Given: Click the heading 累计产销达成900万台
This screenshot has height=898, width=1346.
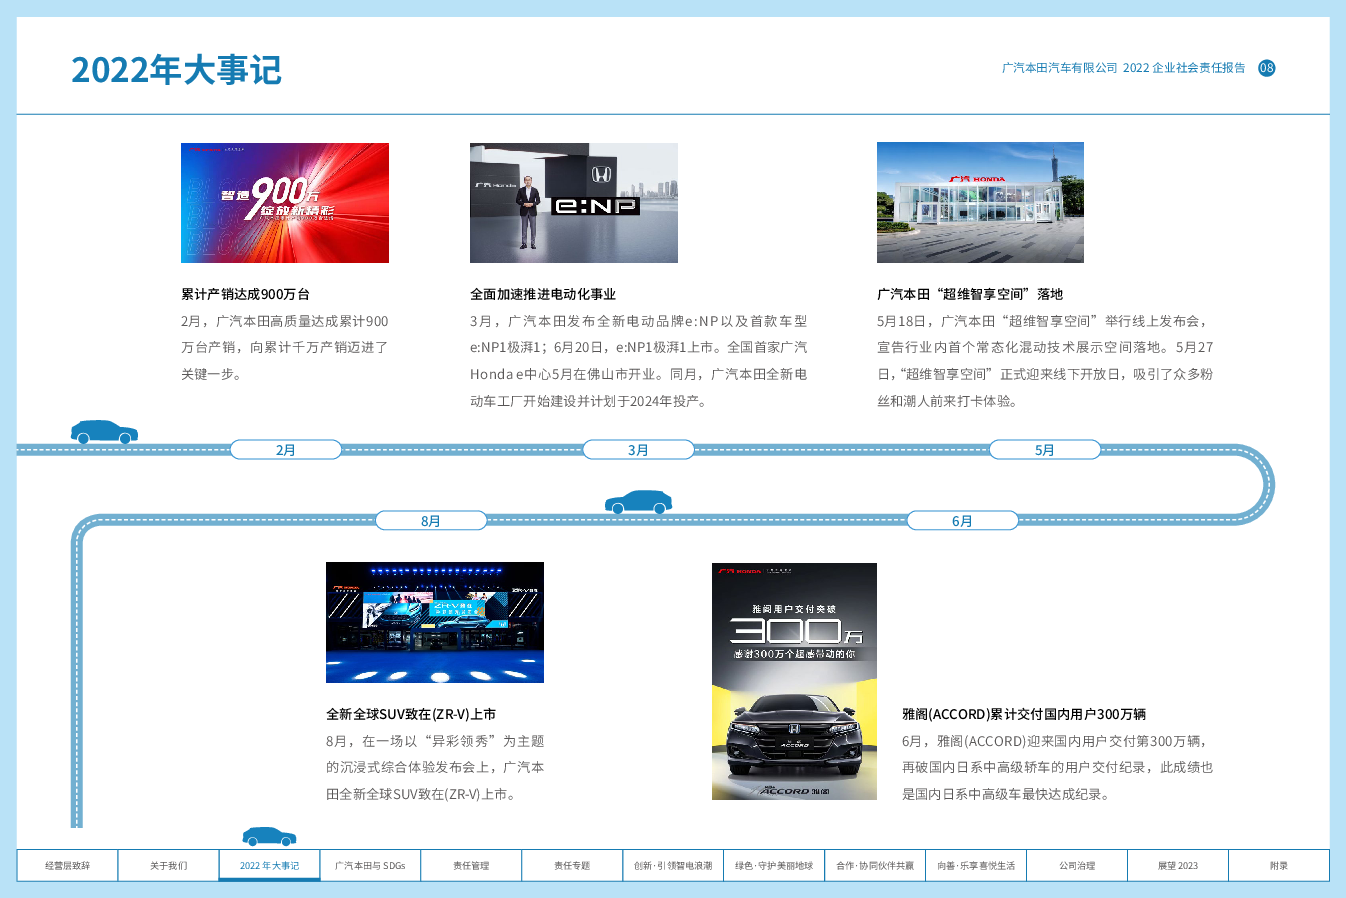Looking at the screenshot, I should coord(246,294).
